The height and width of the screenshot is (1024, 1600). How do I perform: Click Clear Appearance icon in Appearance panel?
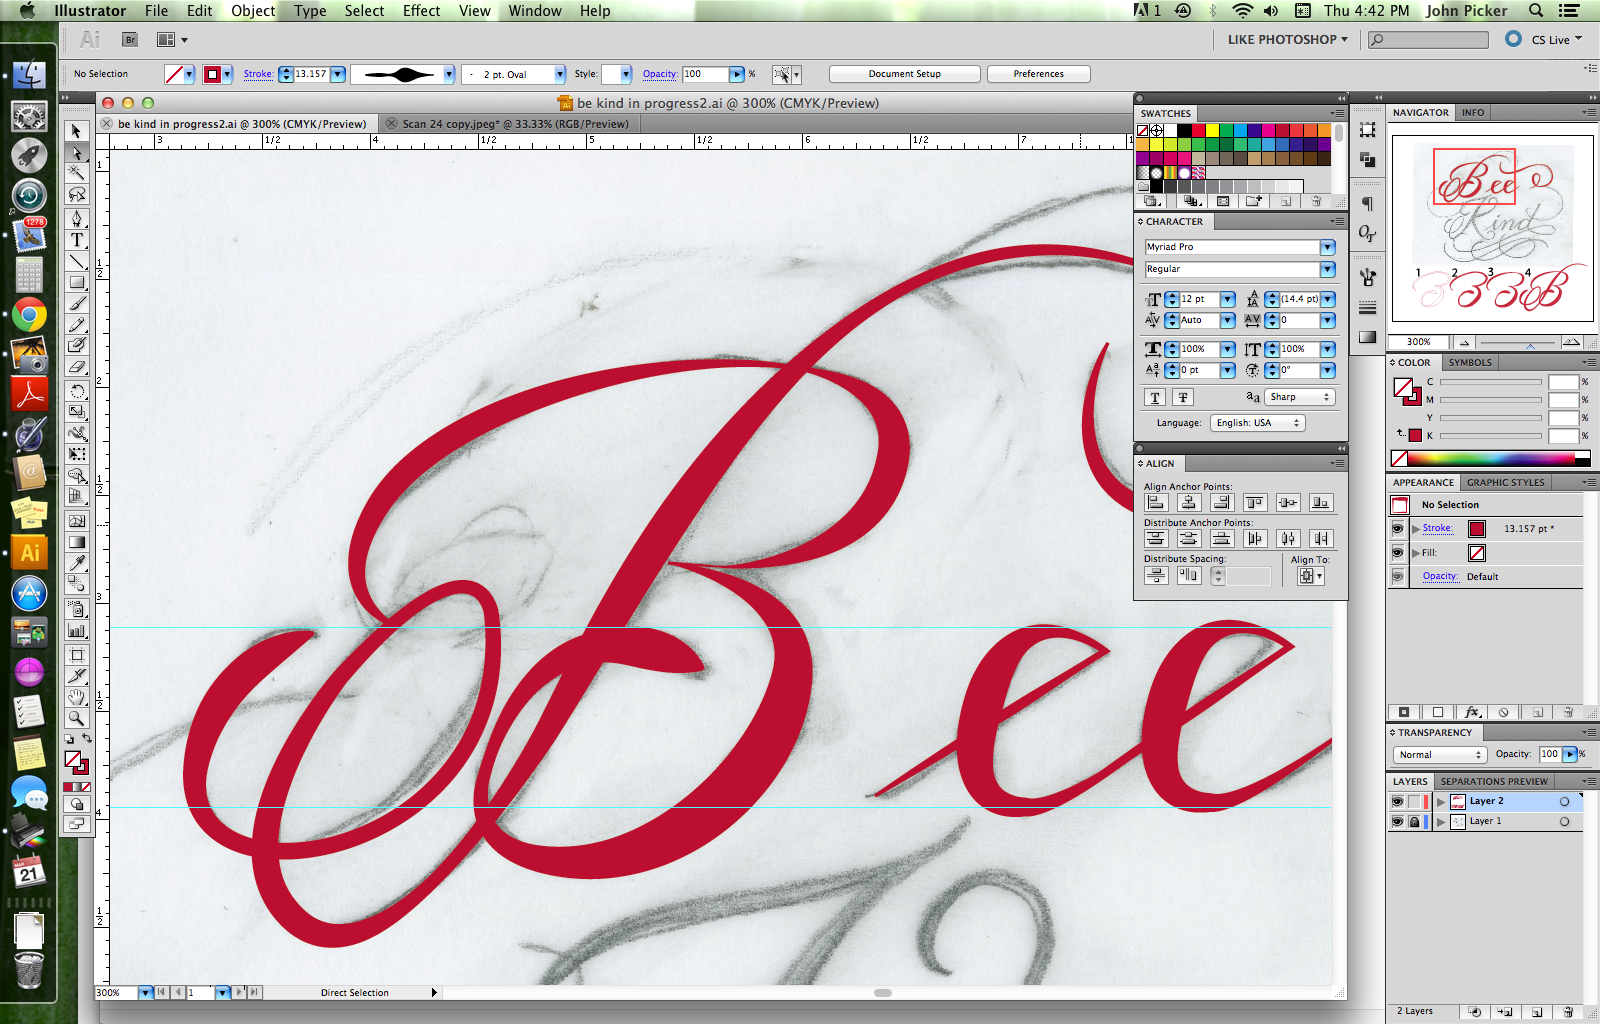tap(1504, 712)
